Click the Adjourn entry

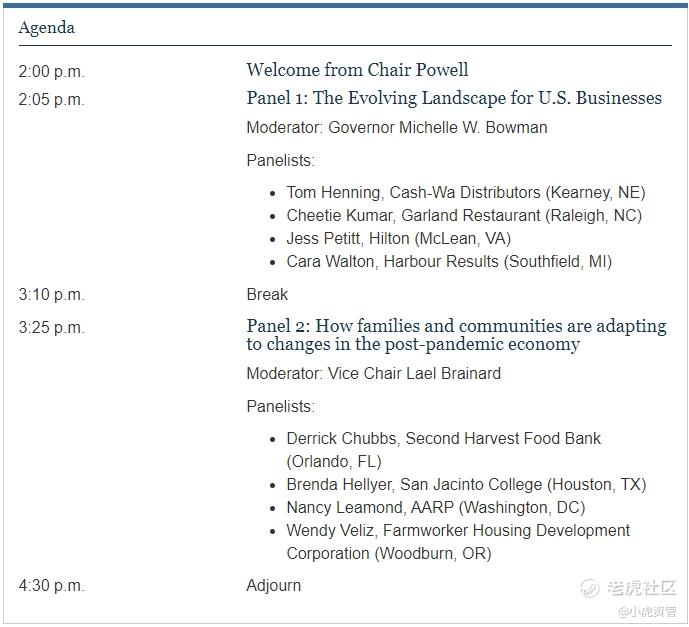274,586
